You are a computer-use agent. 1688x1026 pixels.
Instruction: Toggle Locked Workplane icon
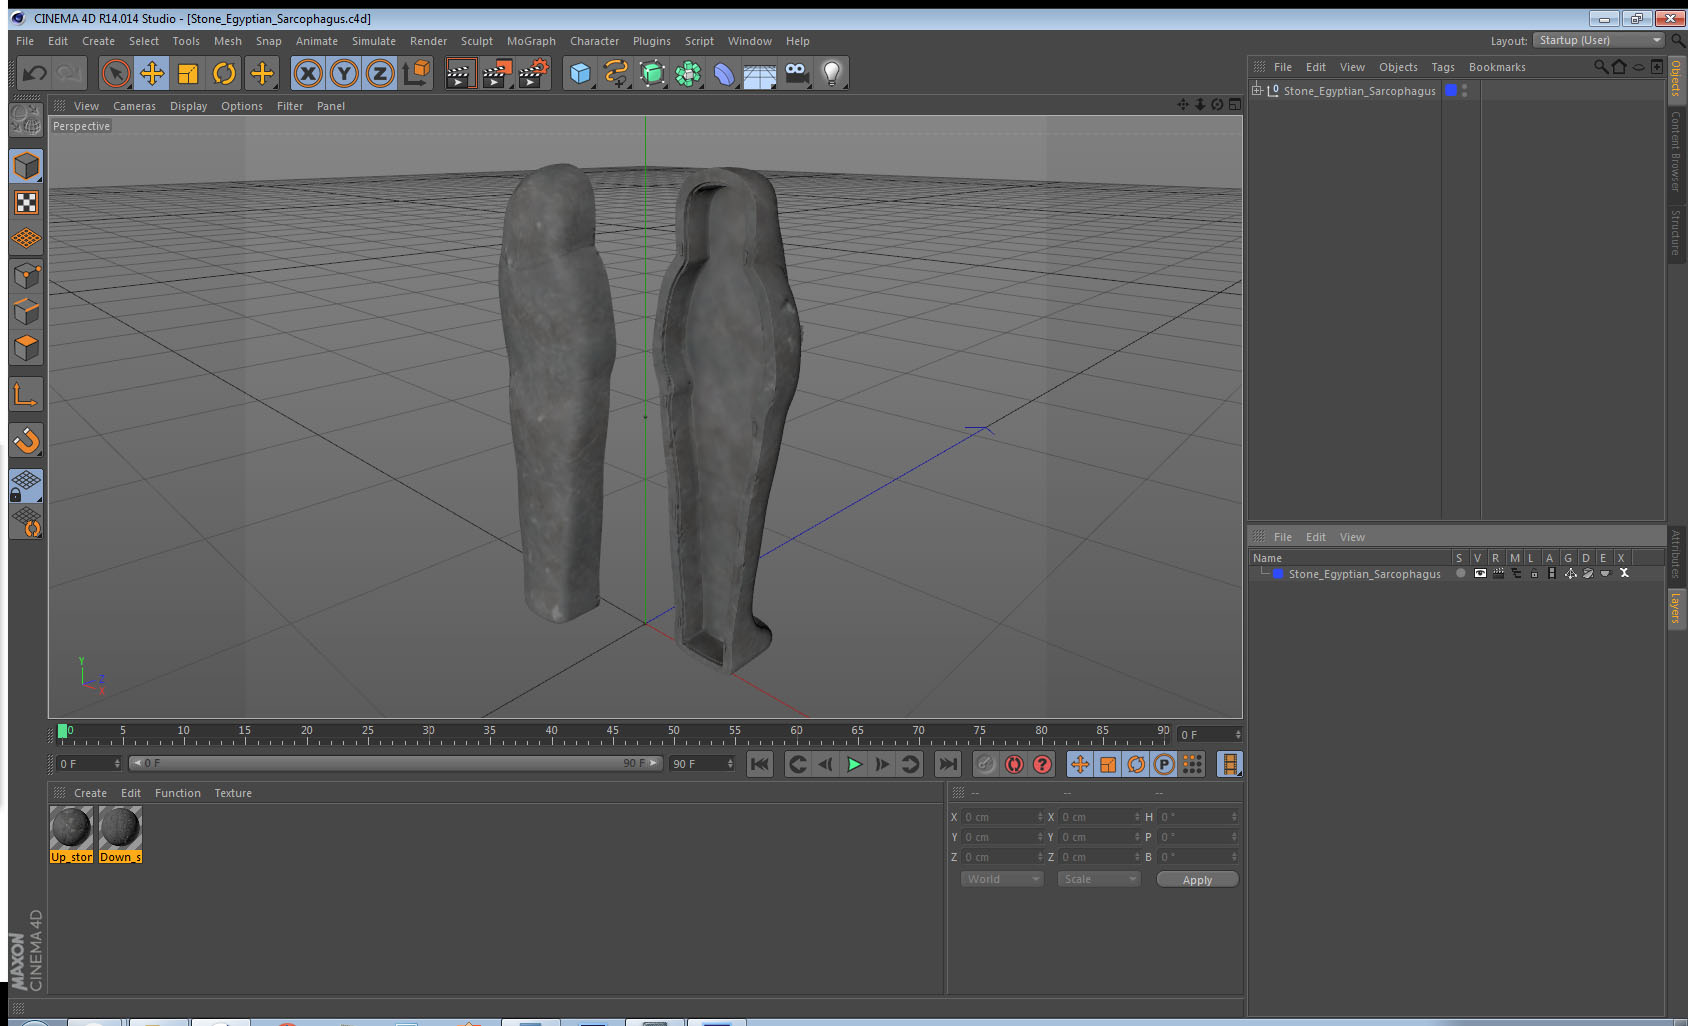pyautogui.click(x=26, y=486)
